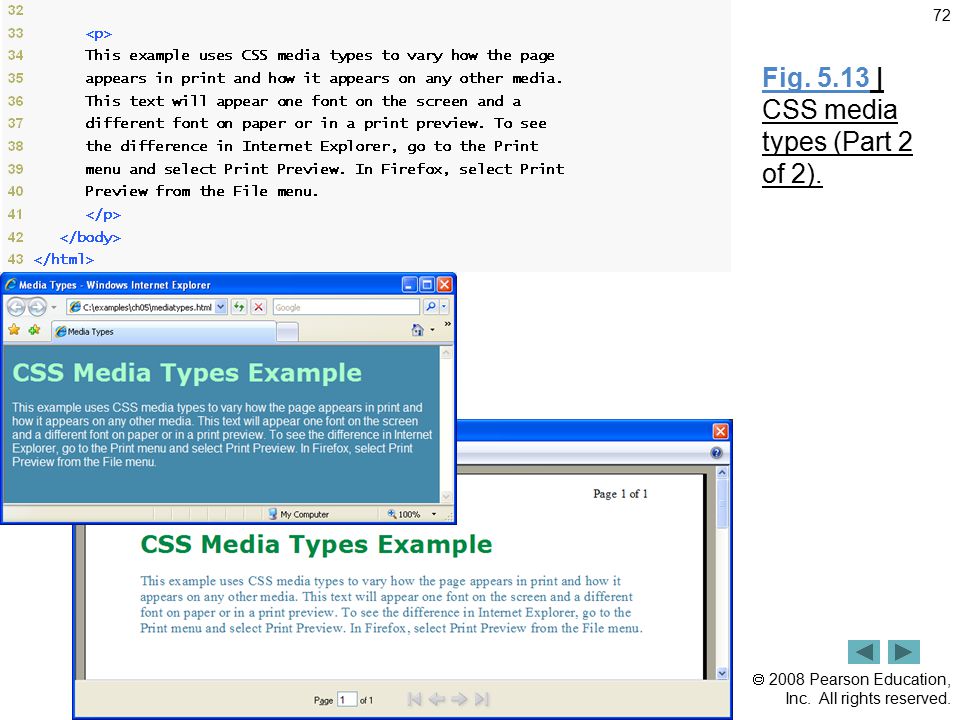Image resolution: width=960 pixels, height=720 pixels.
Task: Click the 'Page 1 of 1' header text
Action: (x=620, y=493)
